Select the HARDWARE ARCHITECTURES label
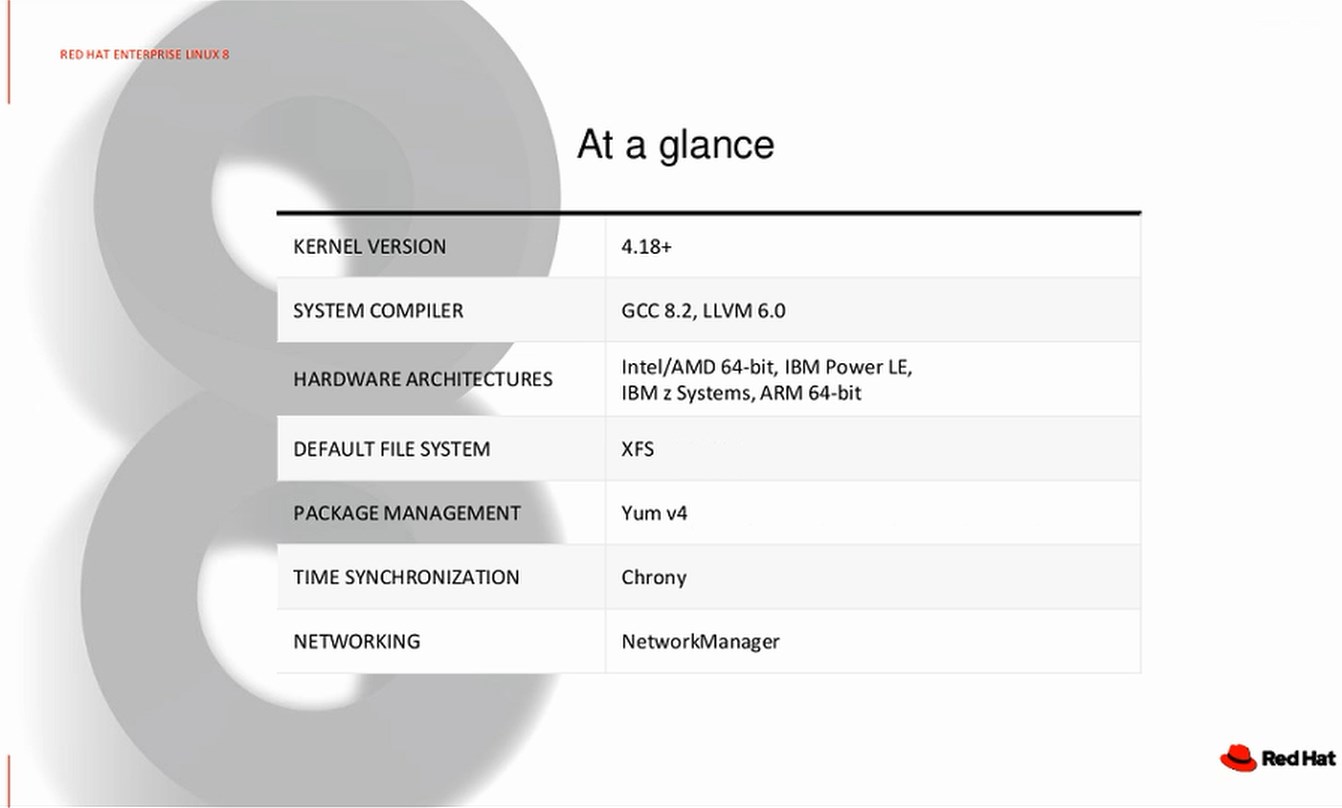This screenshot has height=808, width=1342. click(x=422, y=379)
